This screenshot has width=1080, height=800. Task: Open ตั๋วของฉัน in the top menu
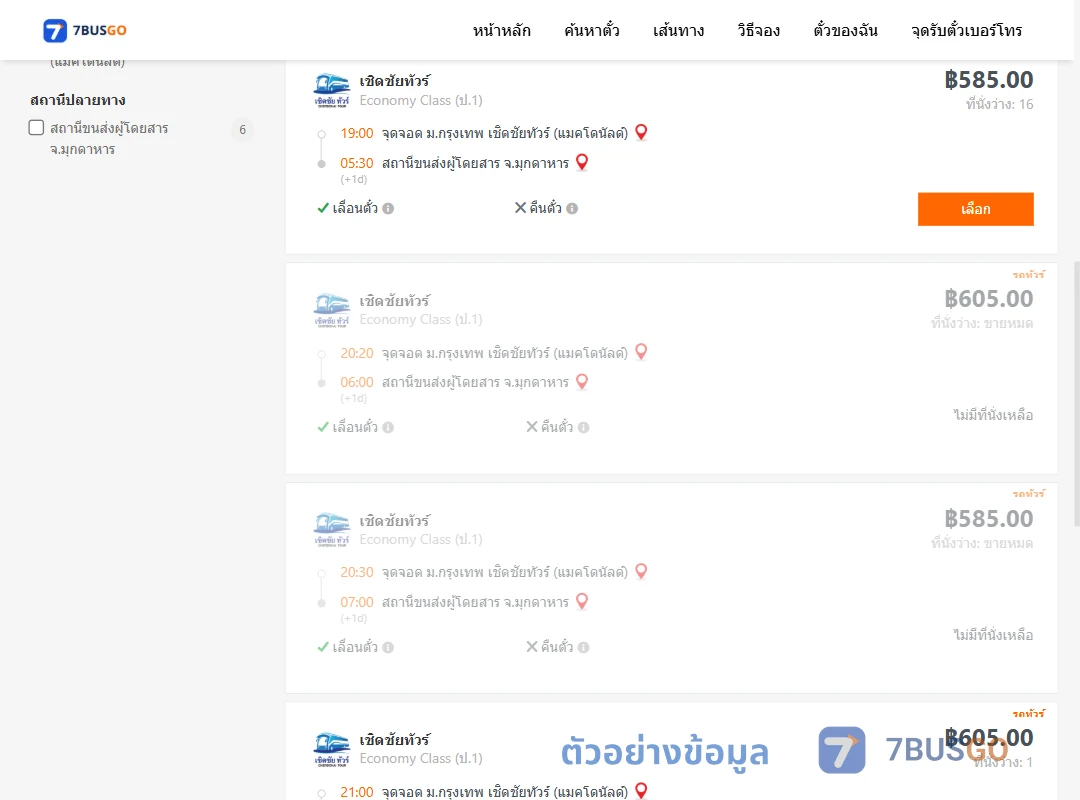(x=845, y=30)
